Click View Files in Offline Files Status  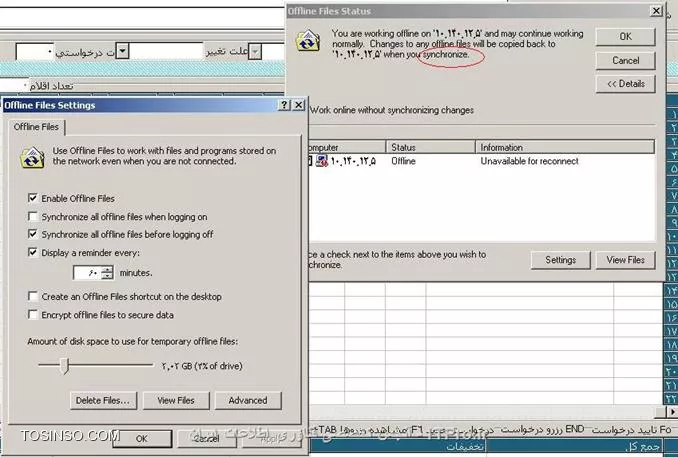(x=625, y=260)
